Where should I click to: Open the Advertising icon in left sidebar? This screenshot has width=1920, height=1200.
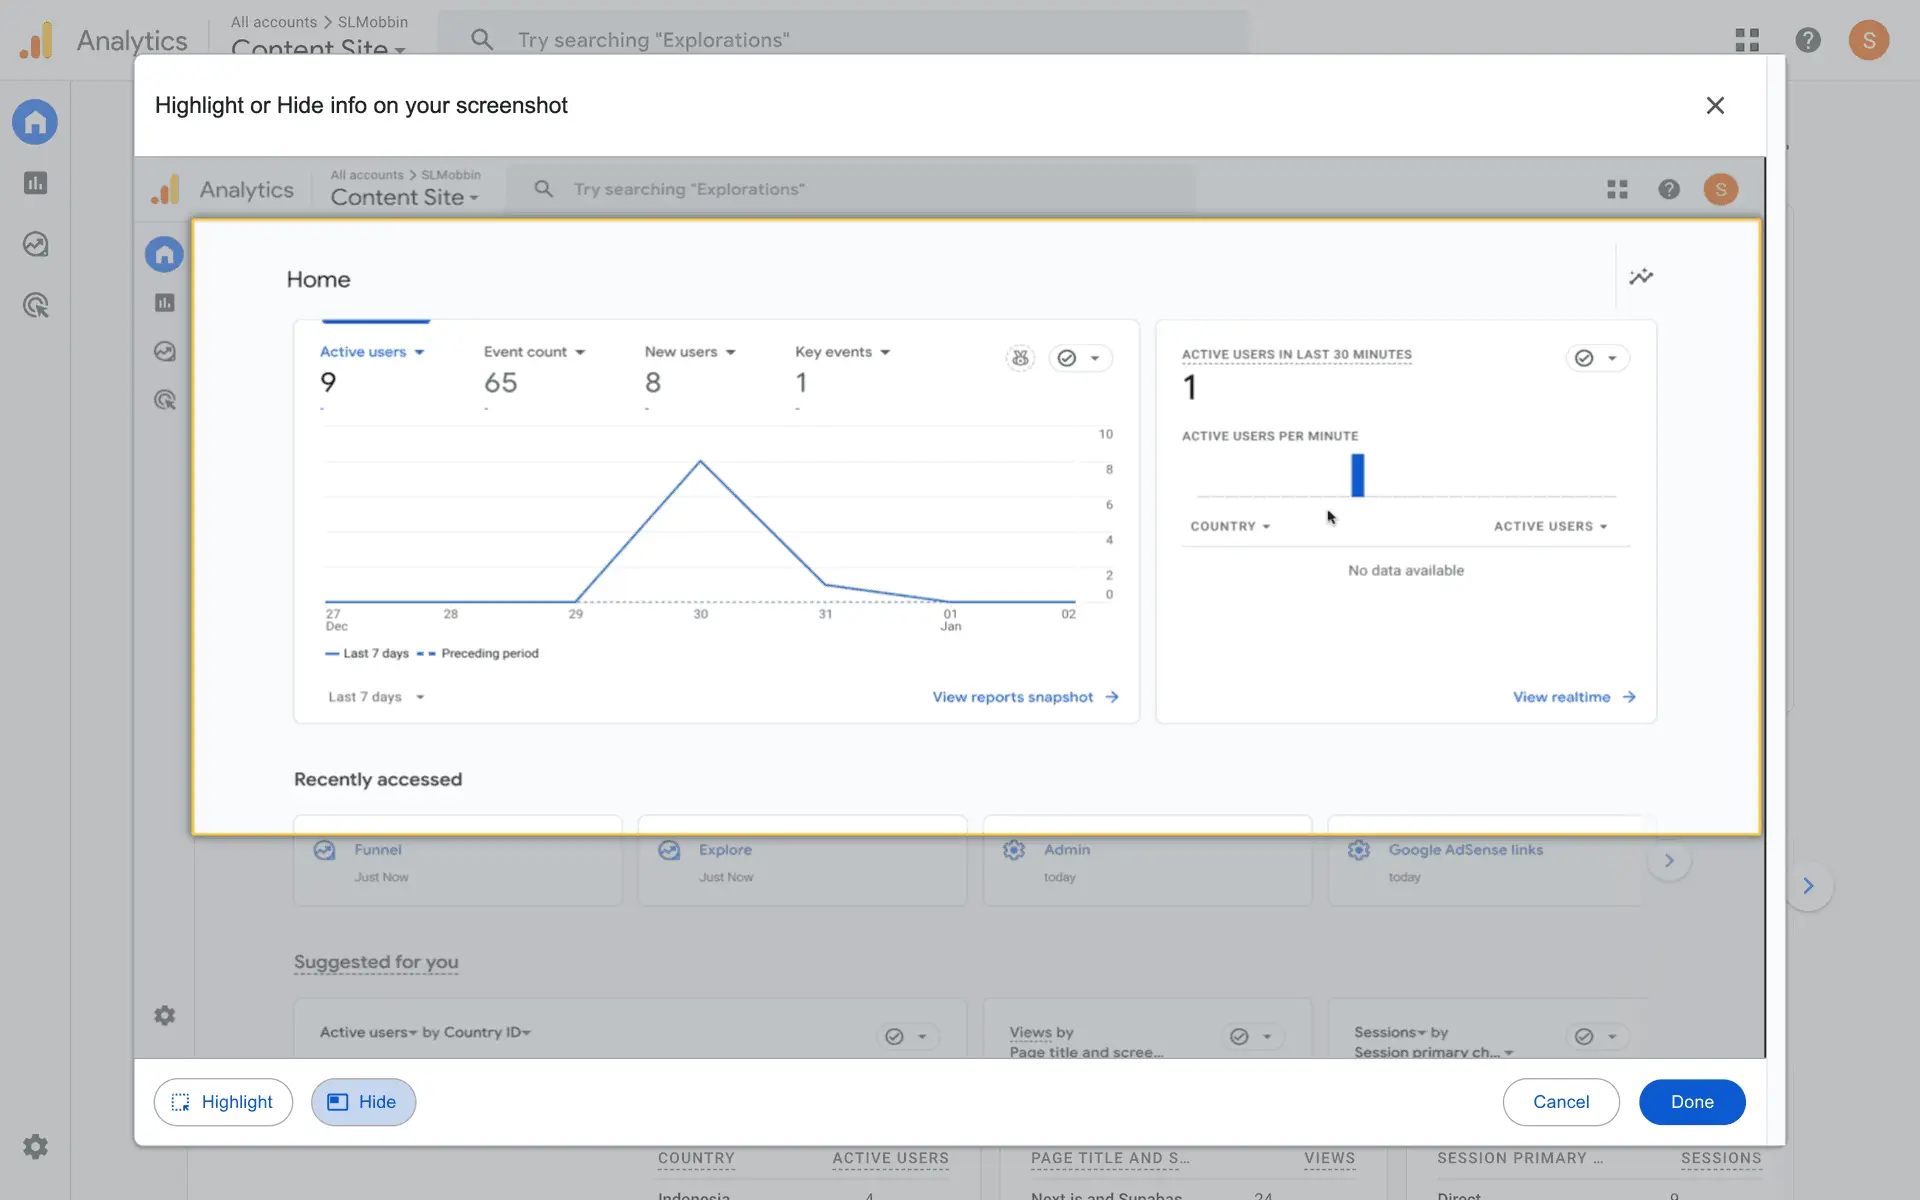click(35, 305)
